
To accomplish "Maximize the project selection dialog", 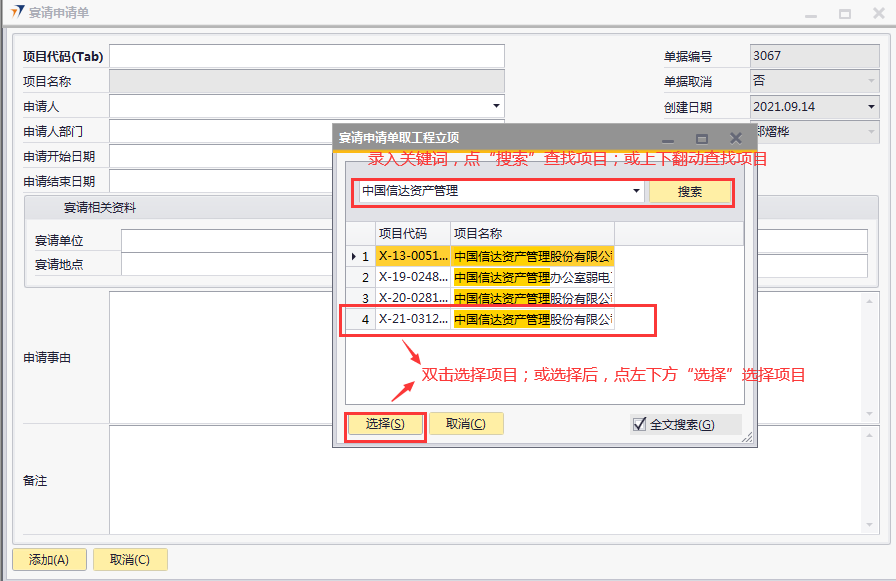I will click(702, 138).
